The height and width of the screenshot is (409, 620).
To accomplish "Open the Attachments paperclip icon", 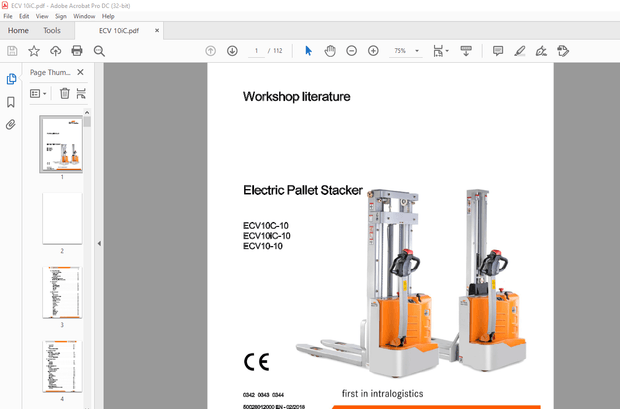I will pyautogui.click(x=11, y=125).
